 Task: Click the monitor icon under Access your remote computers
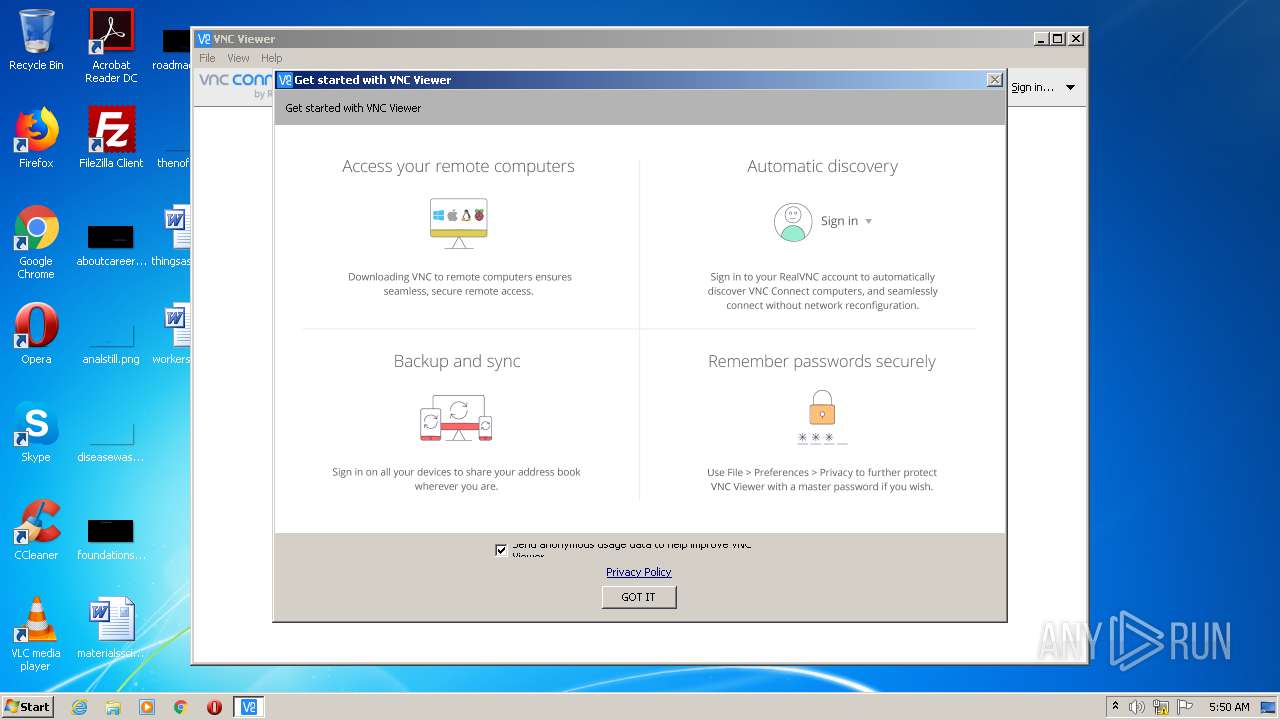click(459, 223)
